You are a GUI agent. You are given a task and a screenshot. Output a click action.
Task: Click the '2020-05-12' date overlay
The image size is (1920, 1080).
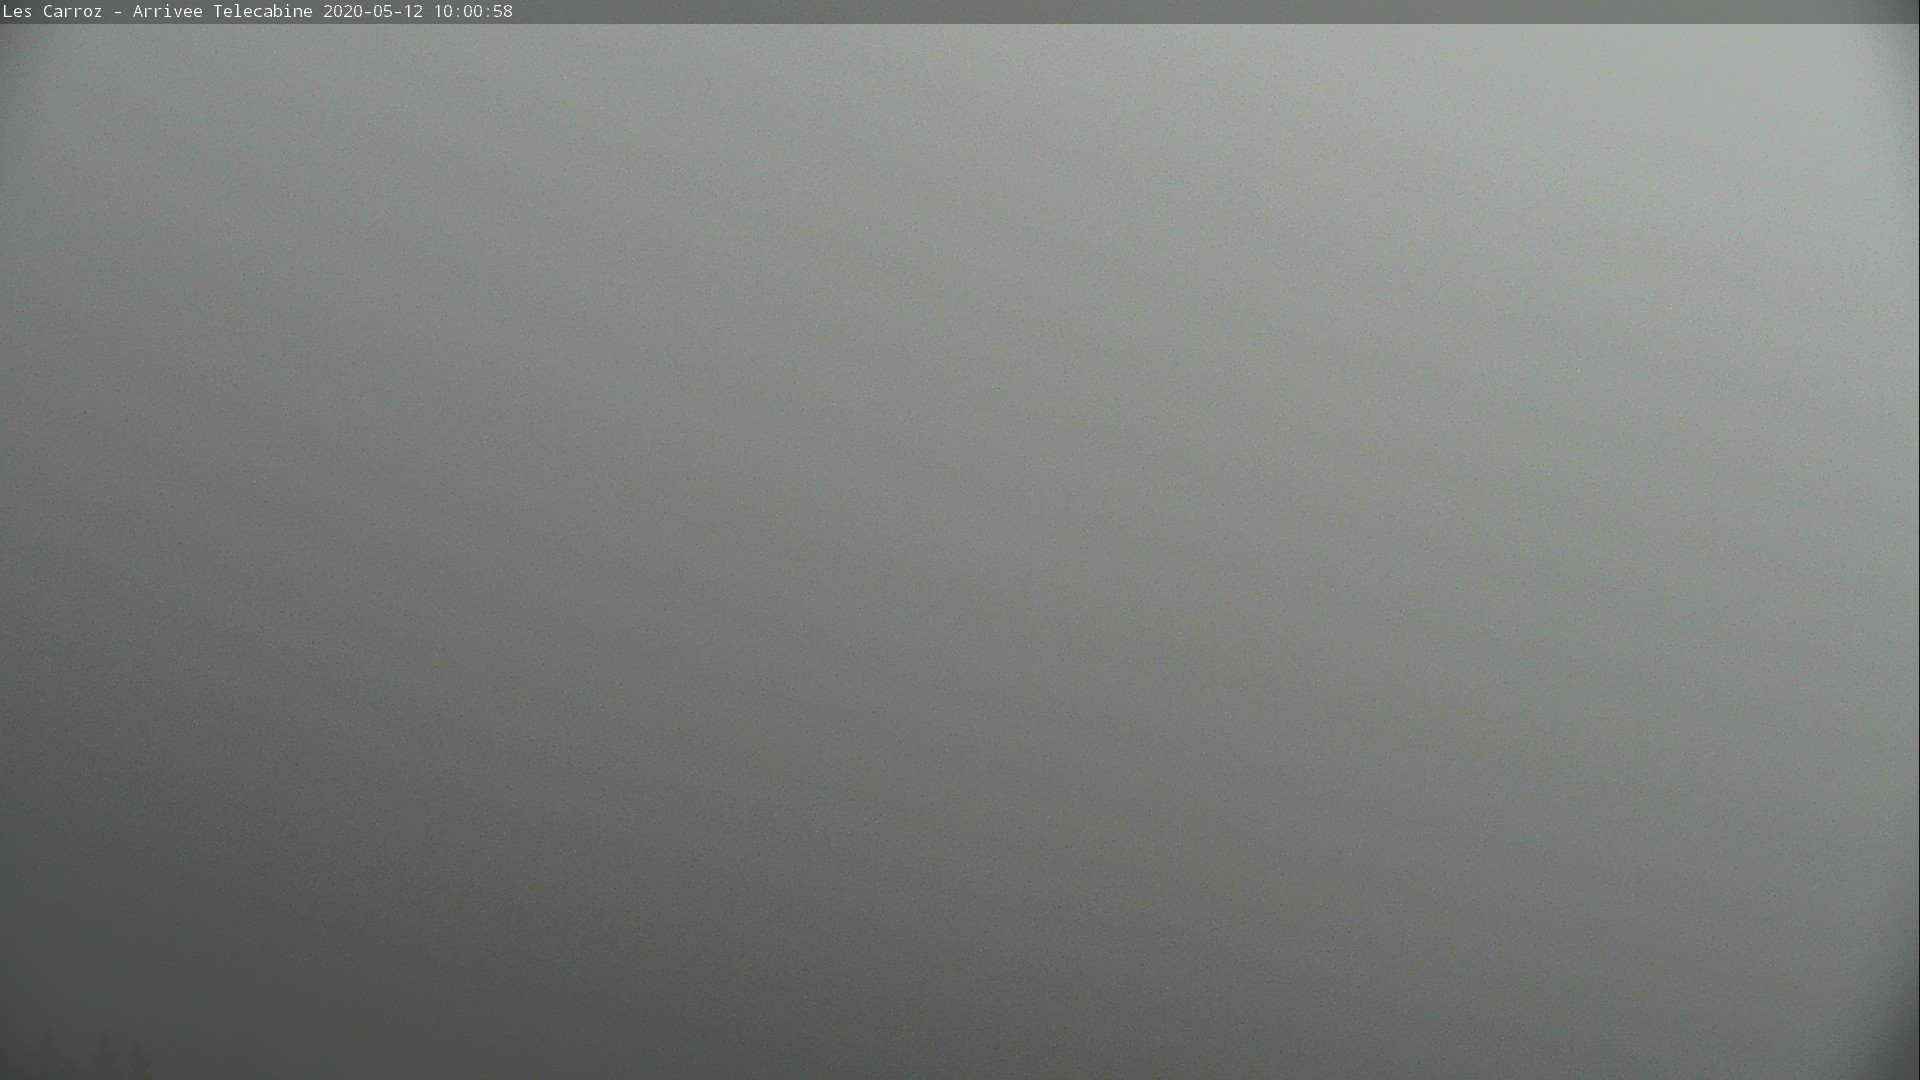coord(373,11)
